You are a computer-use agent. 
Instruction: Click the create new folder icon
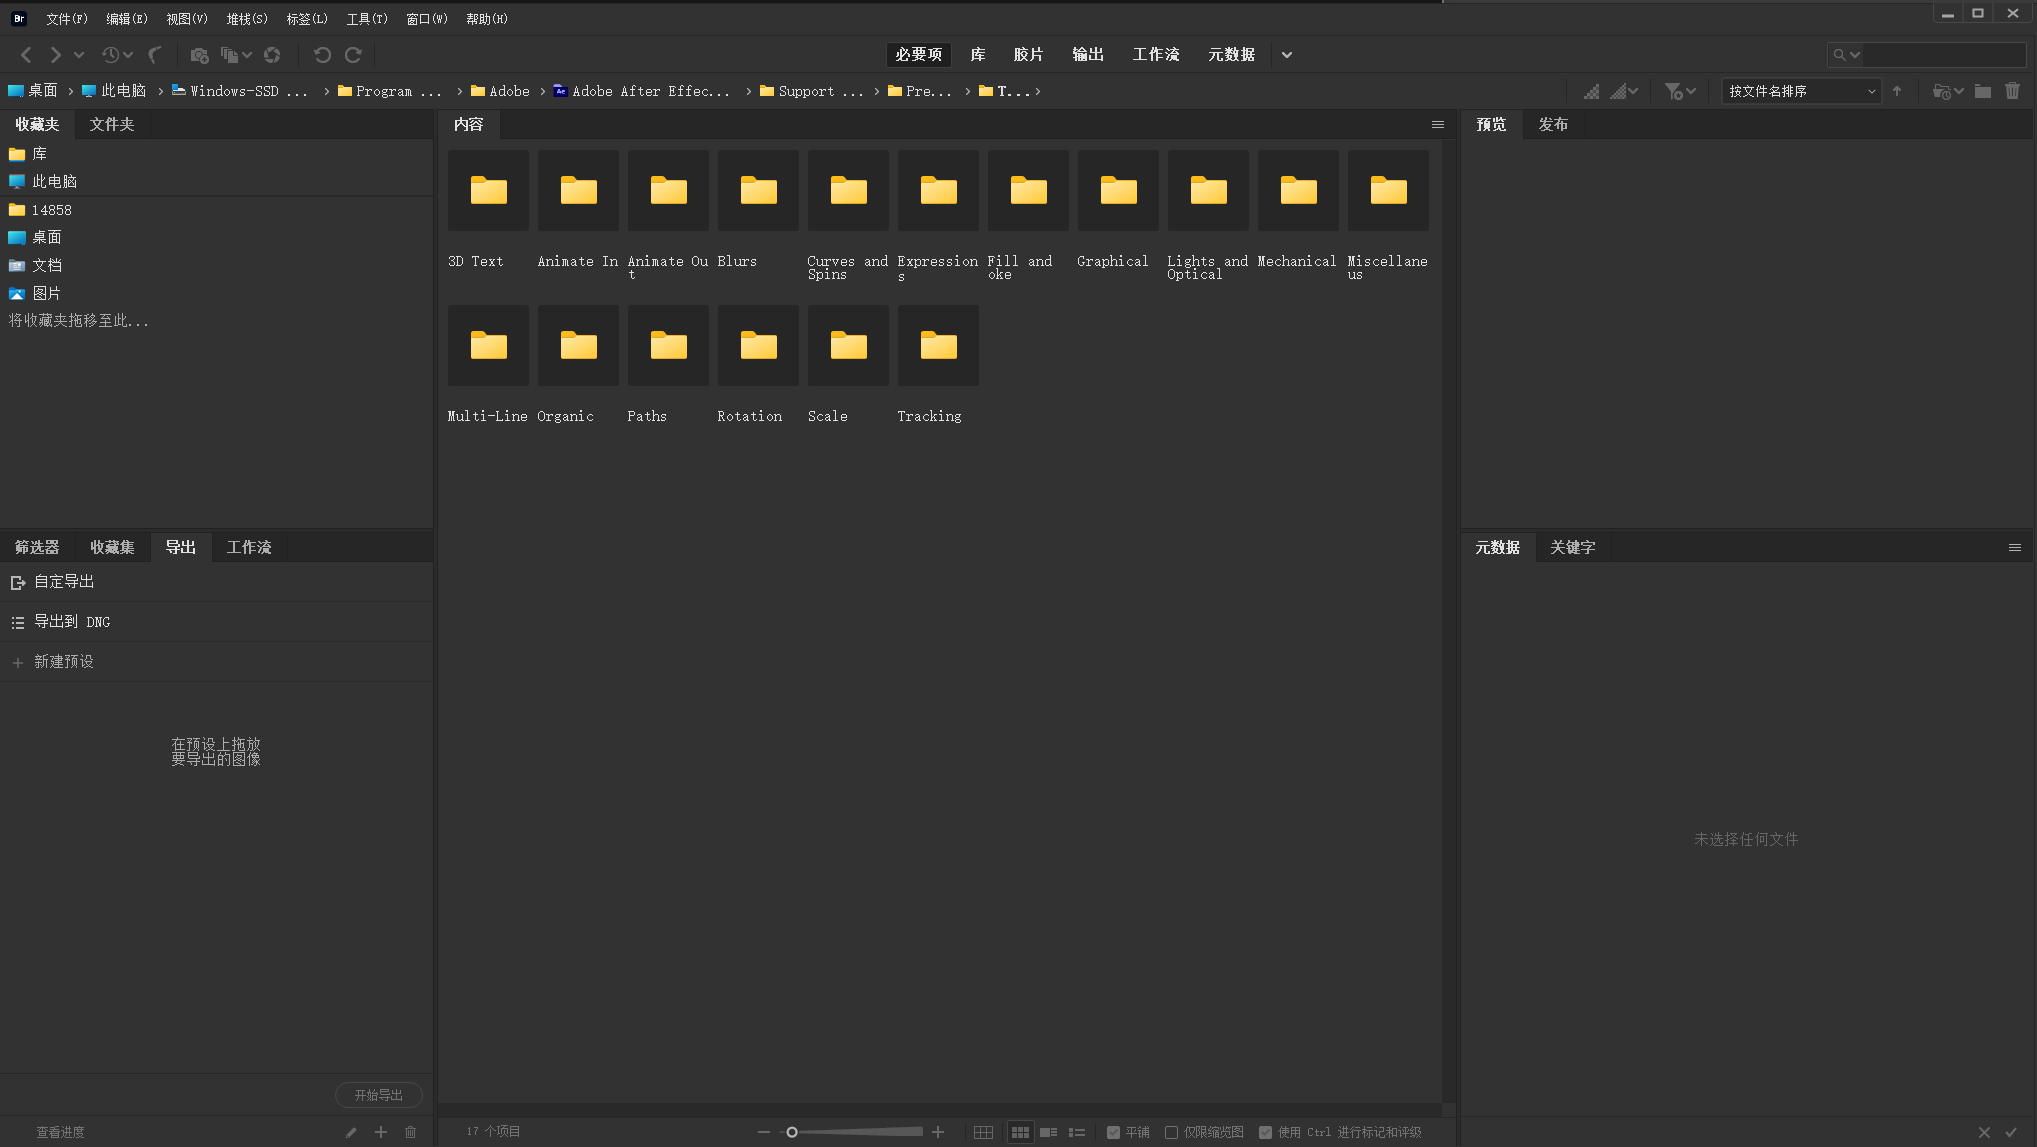[1983, 91]
